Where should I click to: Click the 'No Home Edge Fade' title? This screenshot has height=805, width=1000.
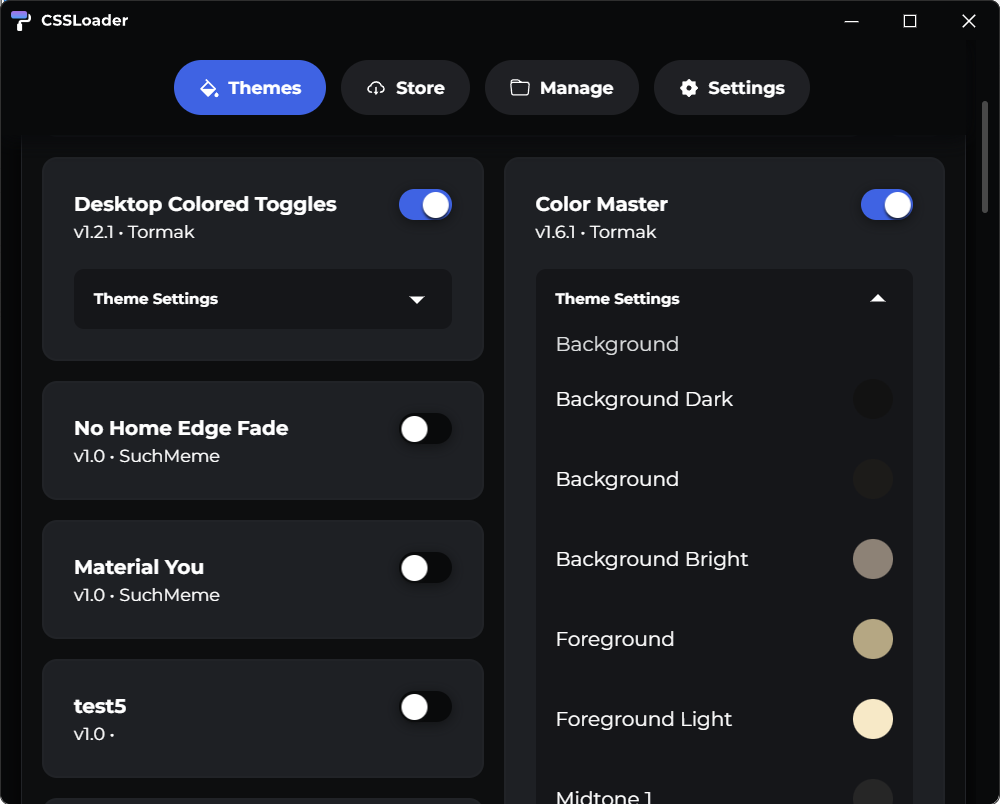coord(181,428)
